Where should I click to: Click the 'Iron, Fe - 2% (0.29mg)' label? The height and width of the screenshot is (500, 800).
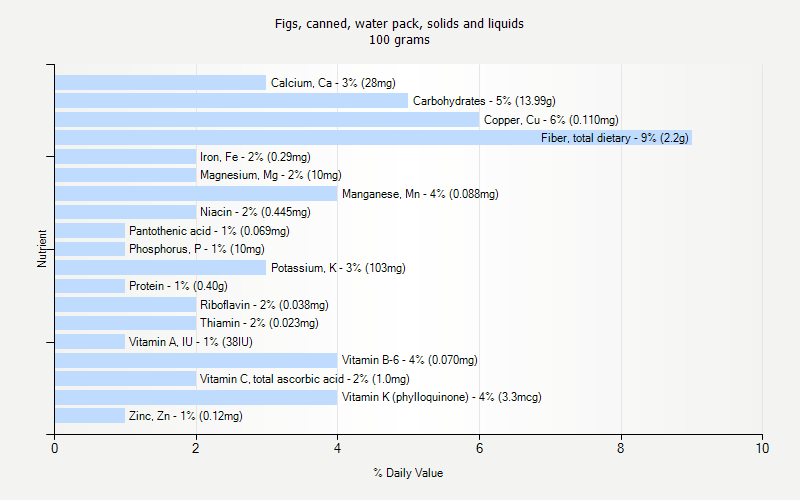[x=255, y=157]
